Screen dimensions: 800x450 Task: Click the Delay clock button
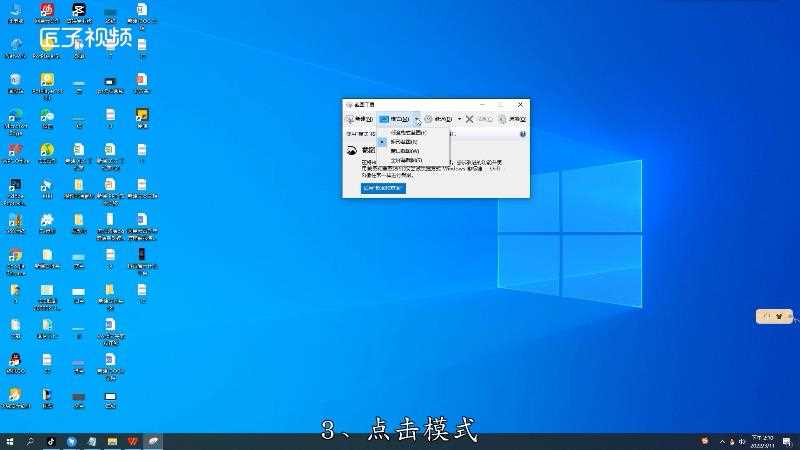(439, 119)
